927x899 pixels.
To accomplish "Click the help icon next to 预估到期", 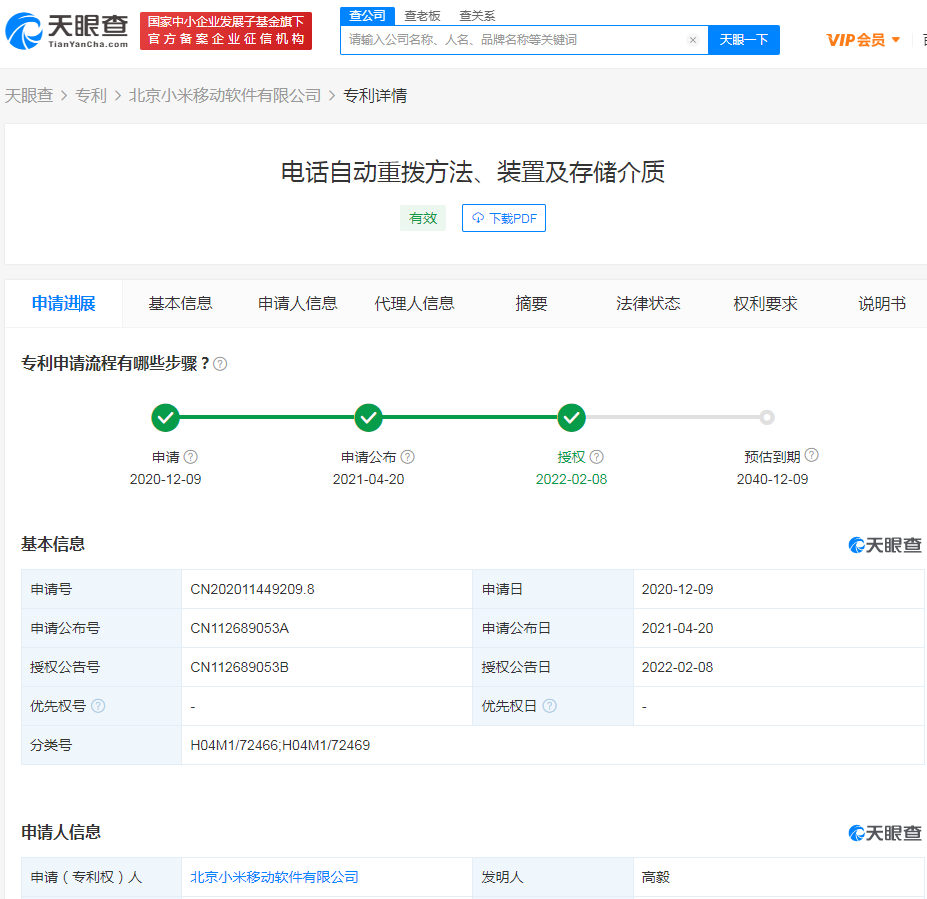I will [x=811, y=455].
